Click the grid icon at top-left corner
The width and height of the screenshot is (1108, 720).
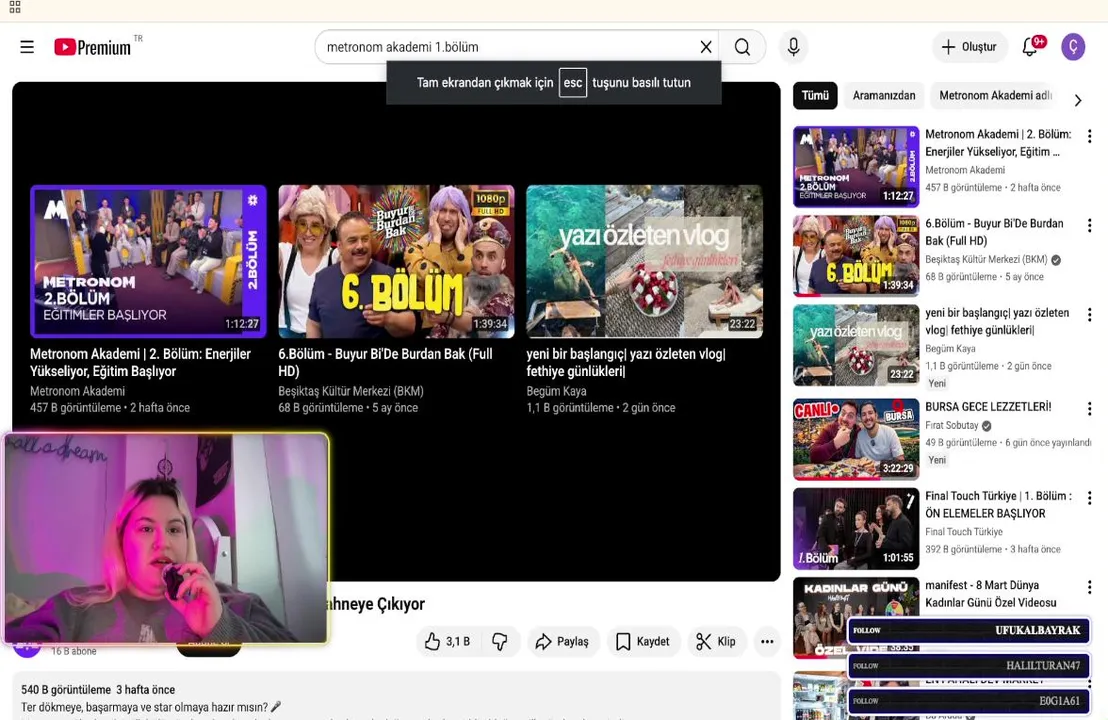(15, 7)
